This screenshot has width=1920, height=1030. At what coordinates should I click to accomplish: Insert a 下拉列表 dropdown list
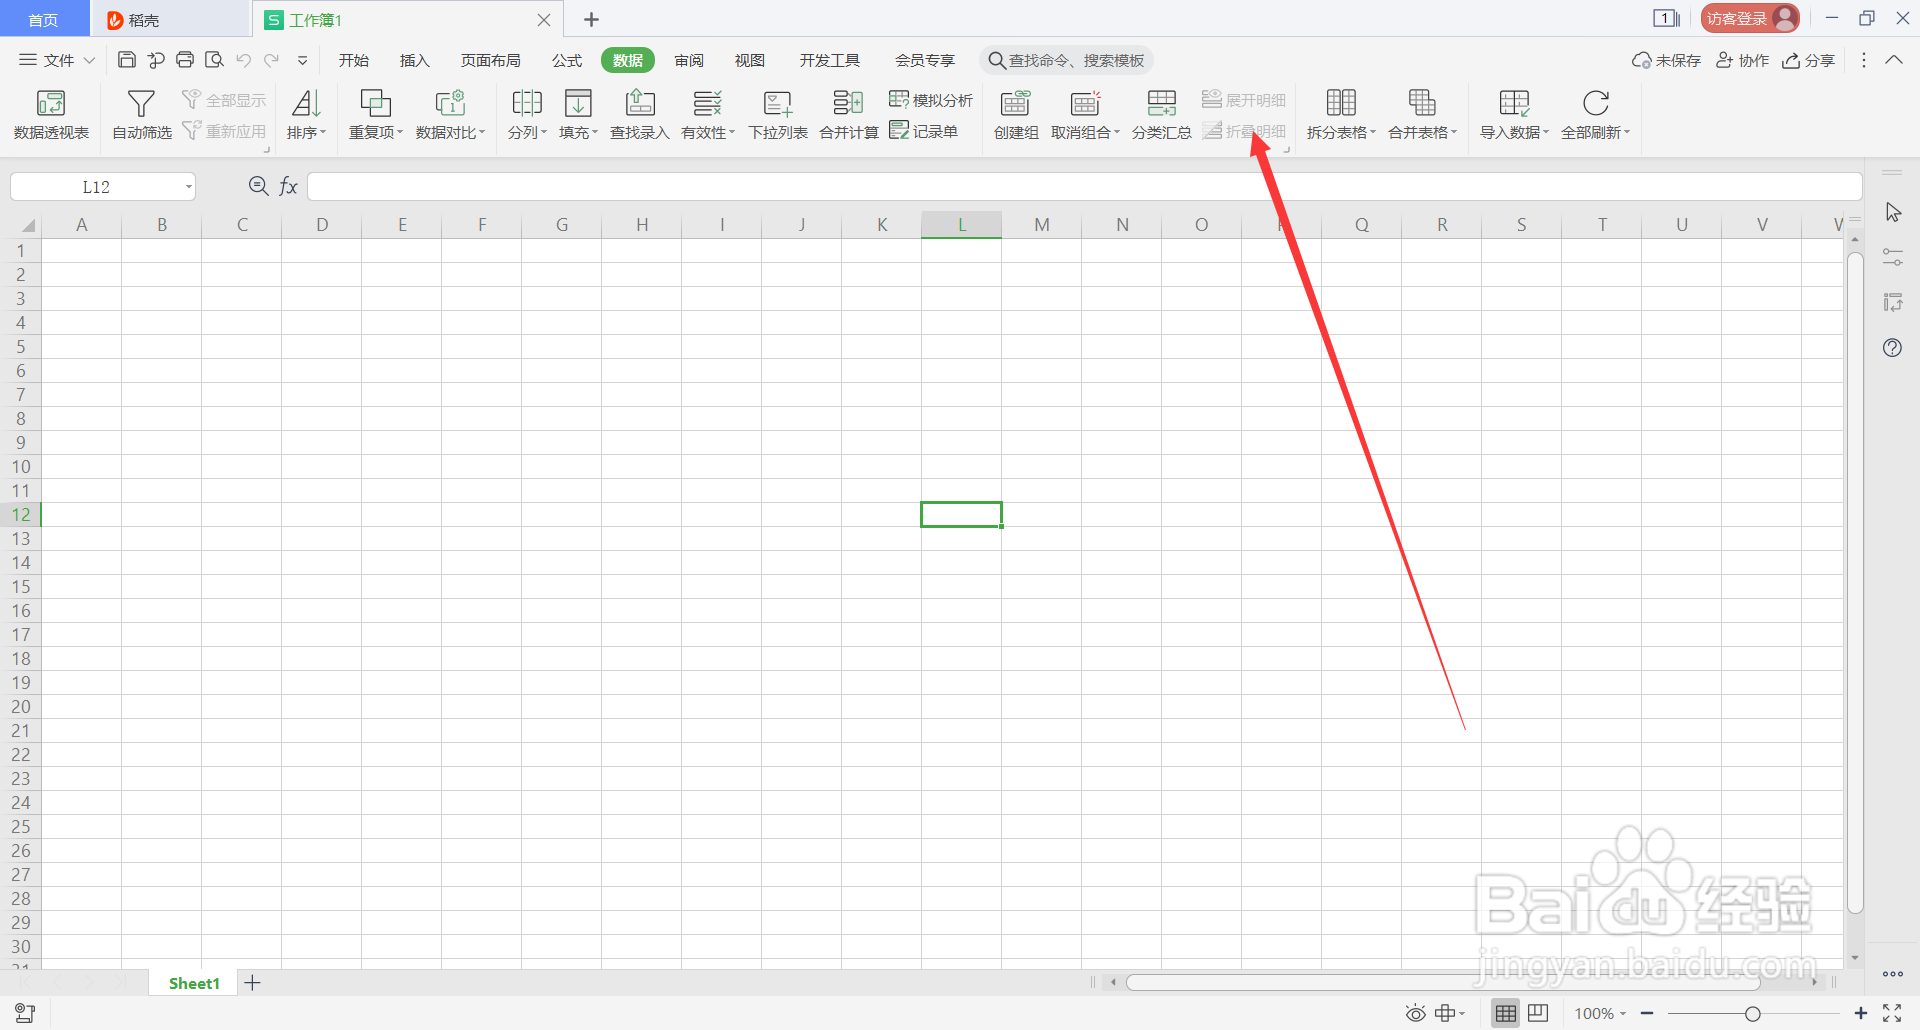coord(777,115)
